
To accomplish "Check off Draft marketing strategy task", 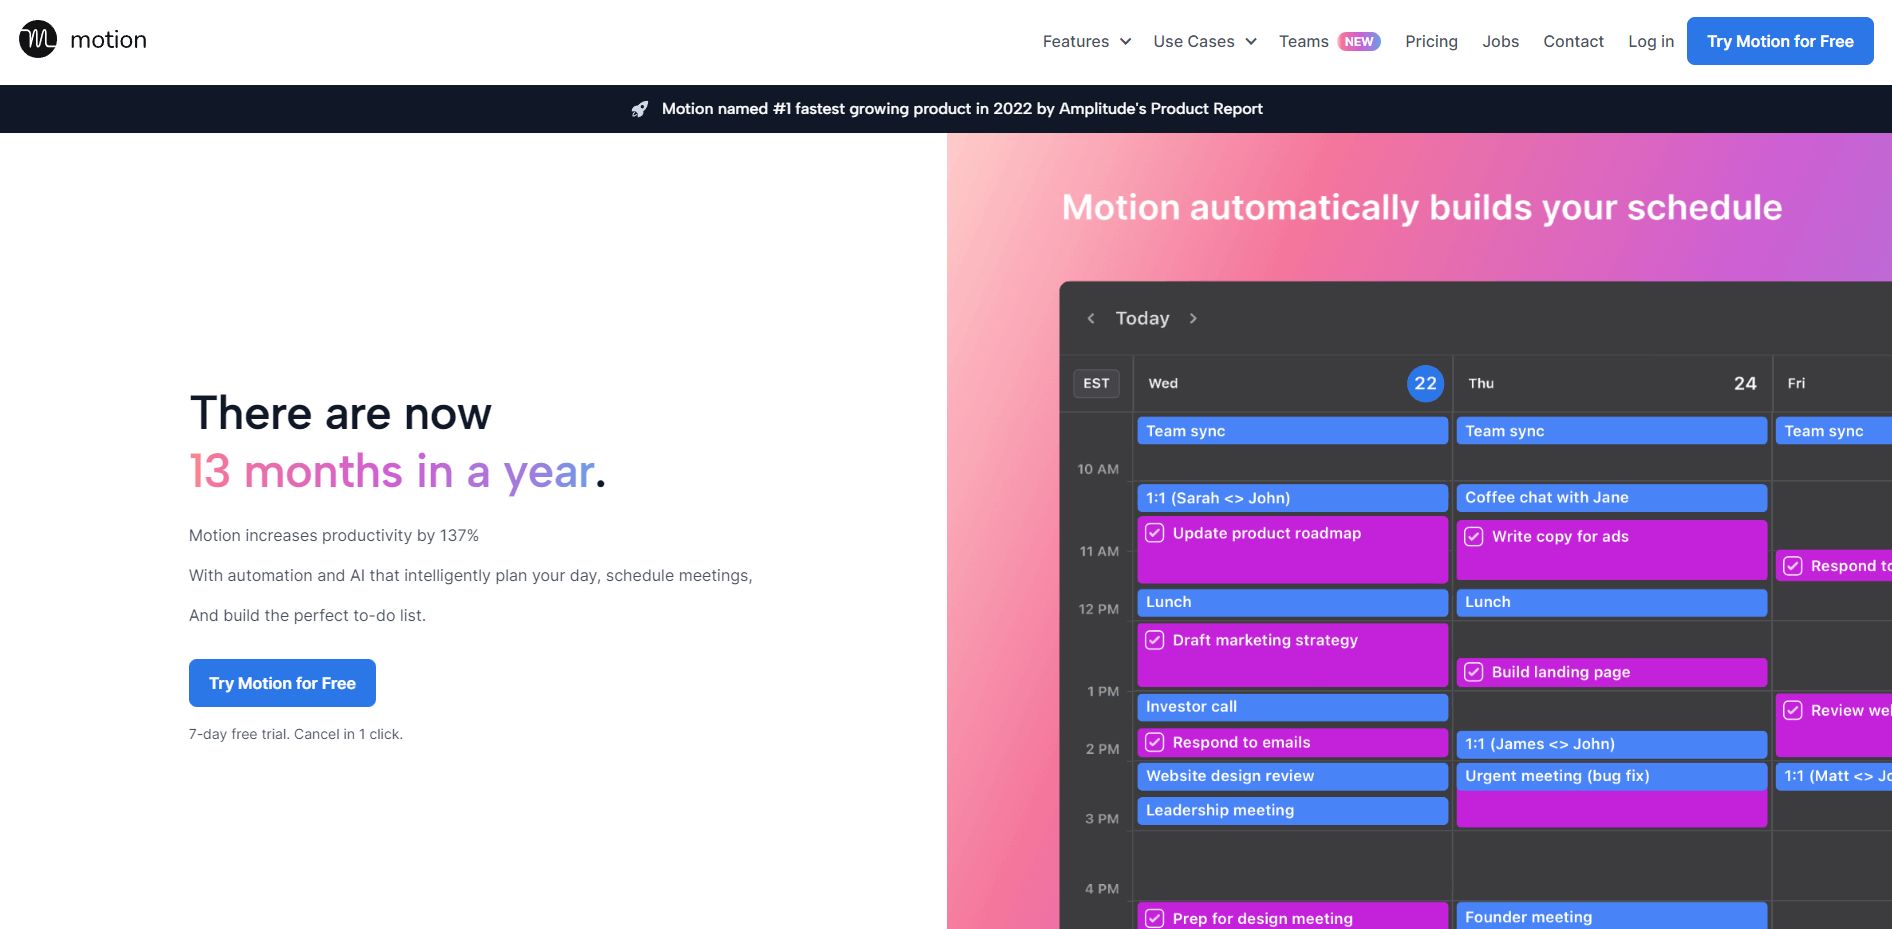I will tap(1155, 640).
